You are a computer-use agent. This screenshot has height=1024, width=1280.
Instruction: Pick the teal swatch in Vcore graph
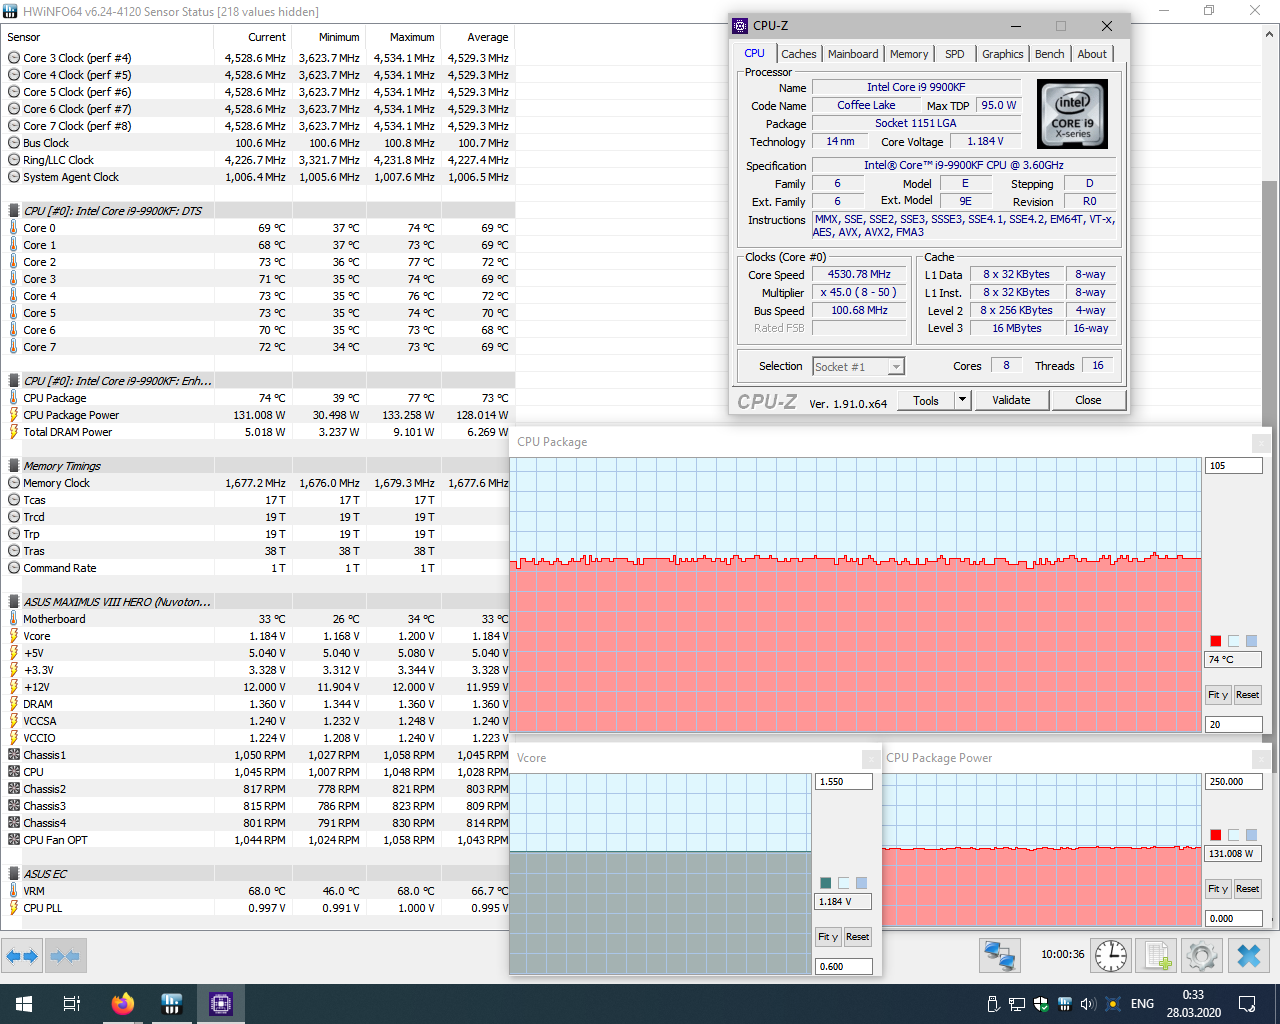(825, 883)
